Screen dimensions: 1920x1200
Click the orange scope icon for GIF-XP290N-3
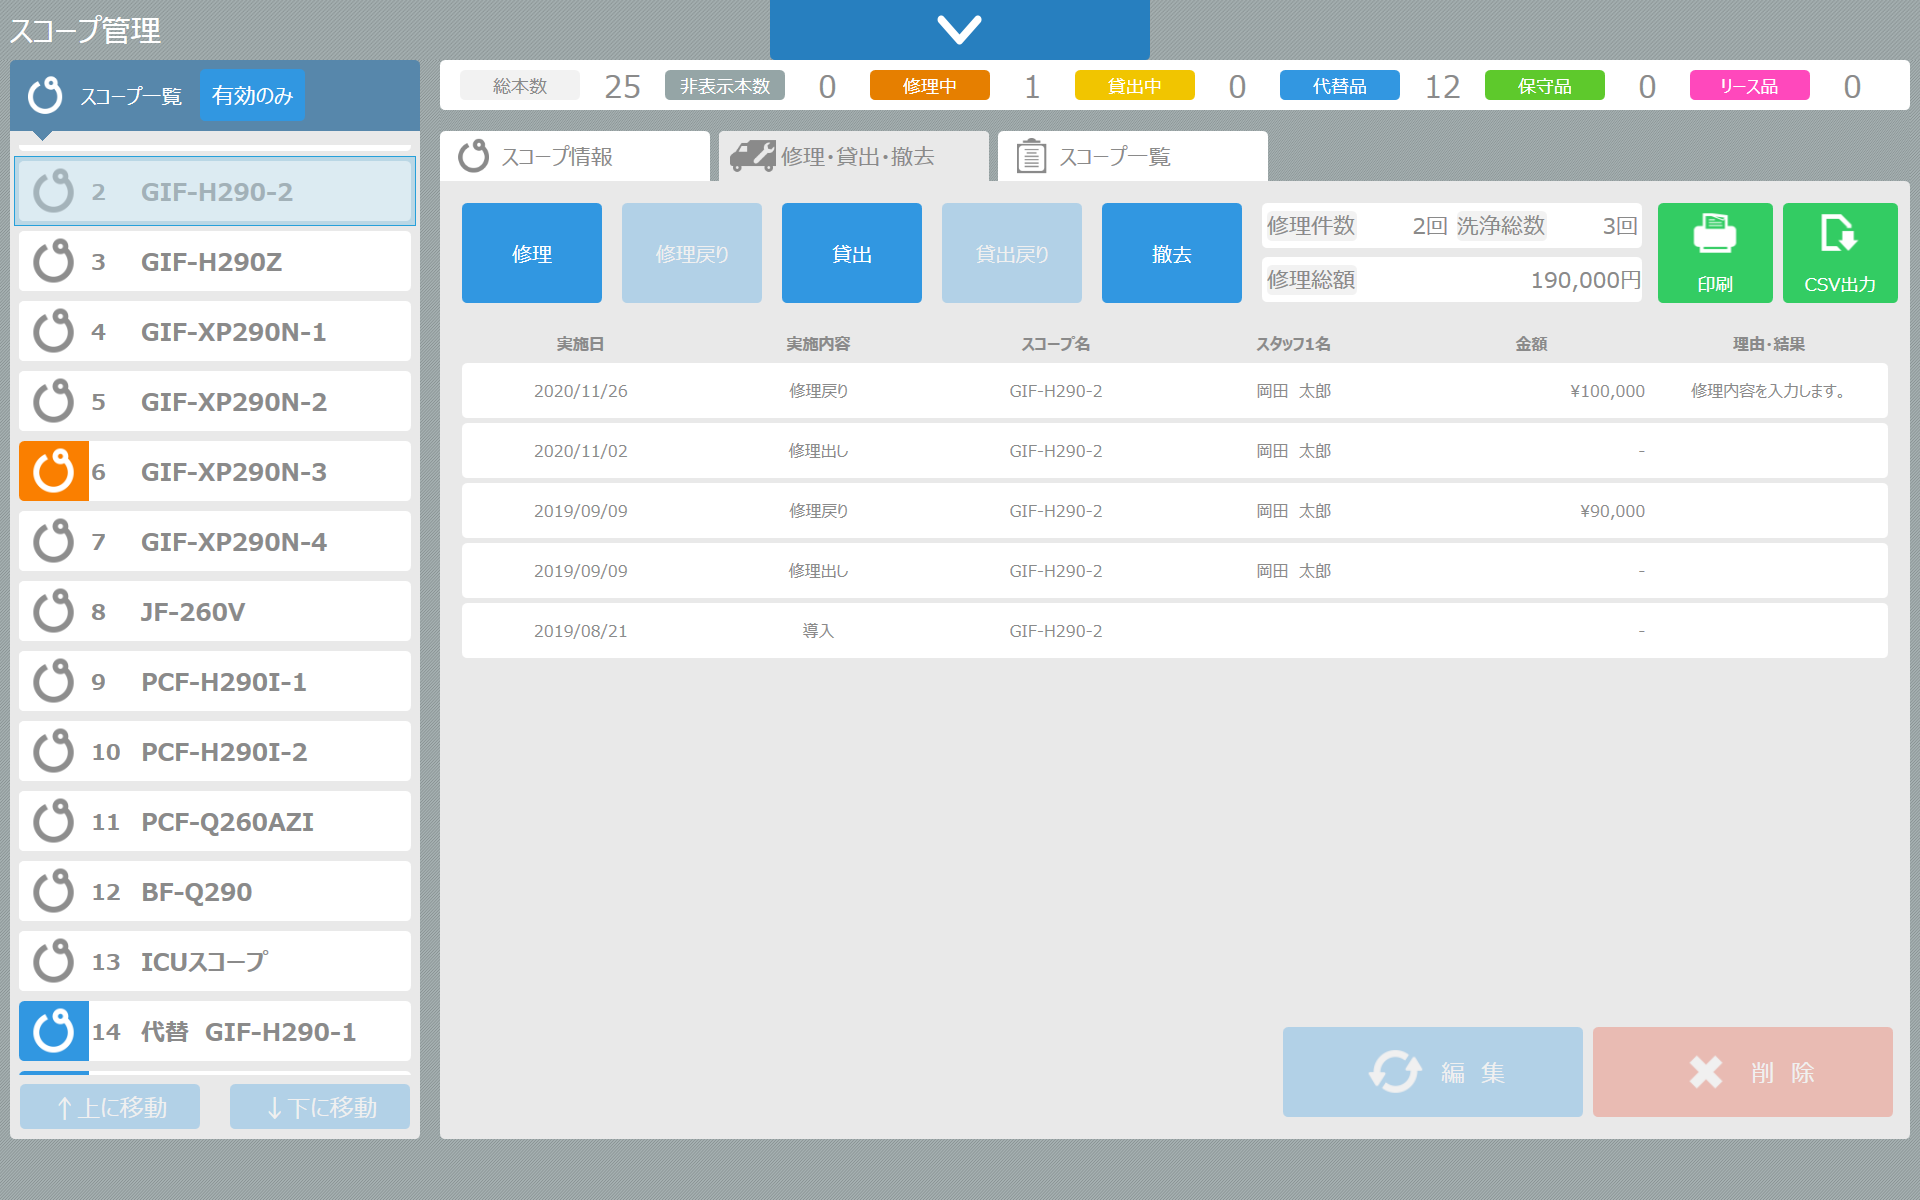[54, 471]
